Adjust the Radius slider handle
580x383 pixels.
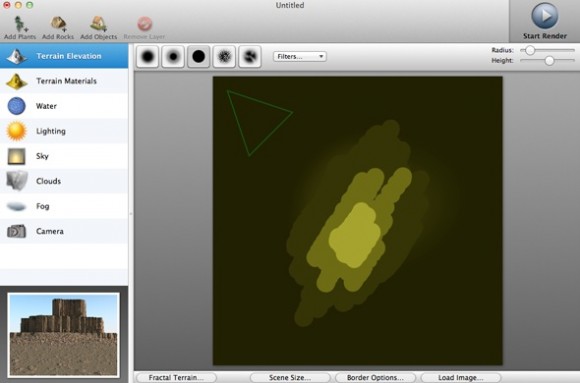click(530, 50)
